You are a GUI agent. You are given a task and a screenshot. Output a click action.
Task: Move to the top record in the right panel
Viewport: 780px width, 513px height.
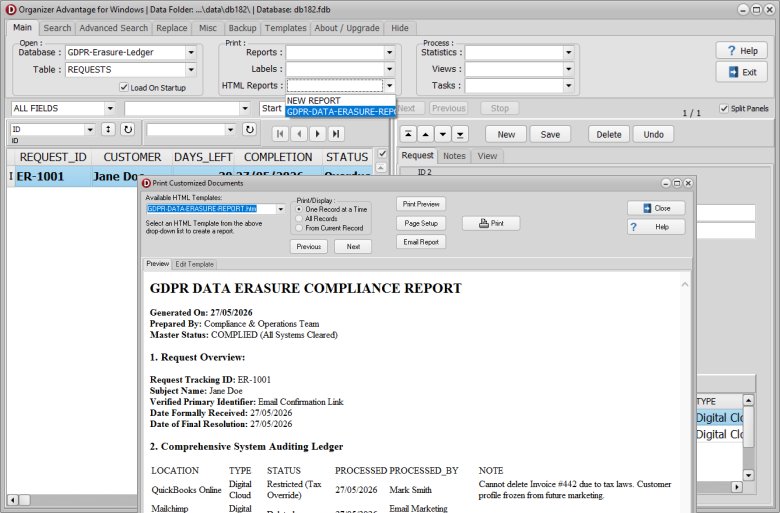408,134
